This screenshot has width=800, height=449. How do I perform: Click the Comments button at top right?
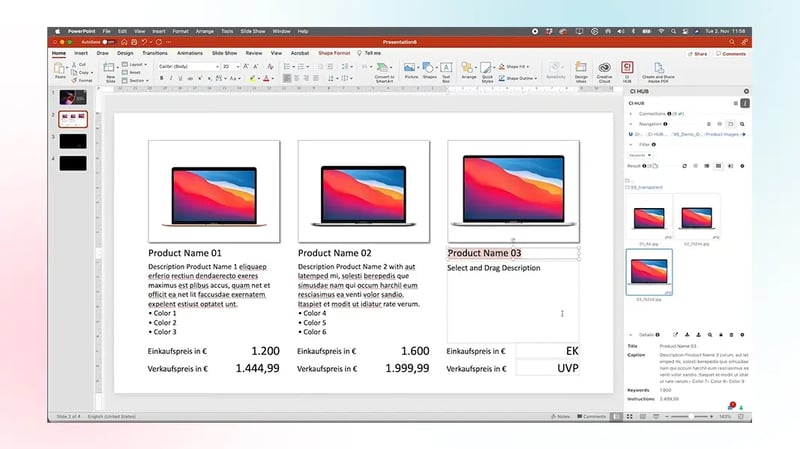pyautogui.click(x=730, y=54)
